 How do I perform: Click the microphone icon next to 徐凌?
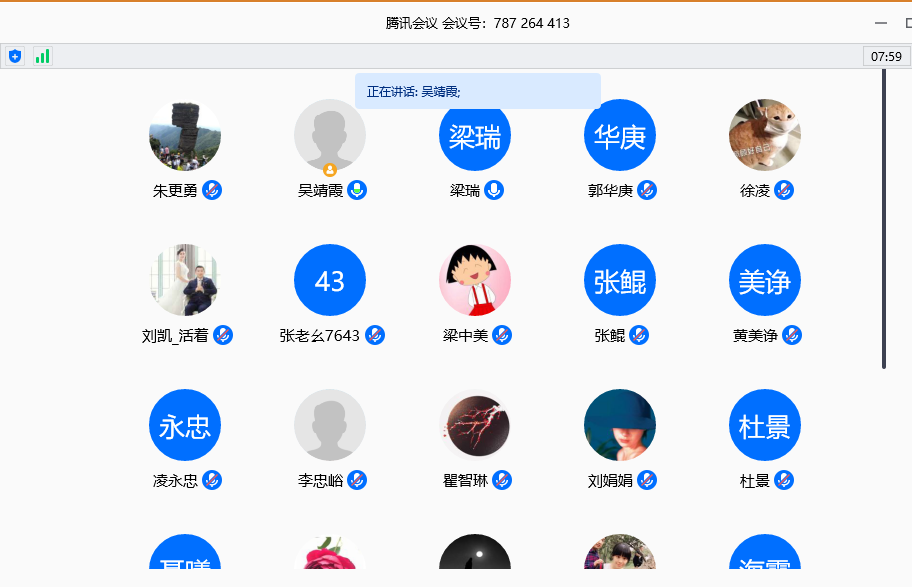pyautogui.click(x=784, y=190)
